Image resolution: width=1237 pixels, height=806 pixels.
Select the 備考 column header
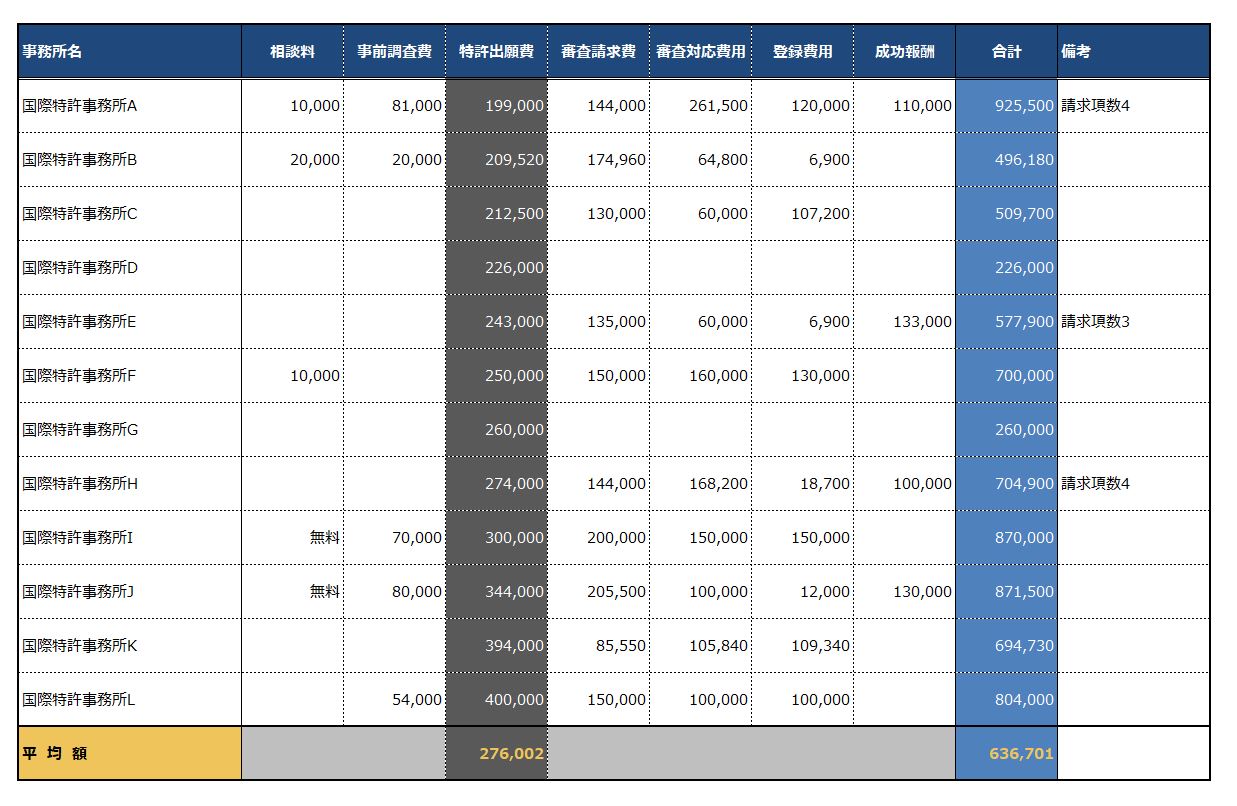tap(1134, 52)
